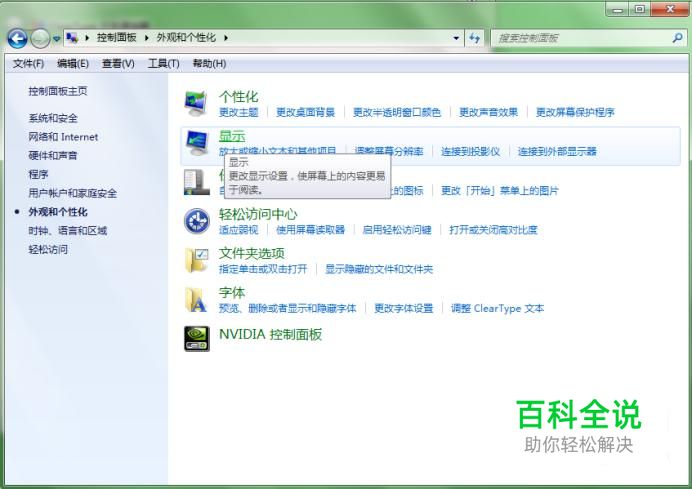Screen dimensions: 692x489
Task: Open NVIDIA 控制面板 heading
Action: click(x=271, y=335)
